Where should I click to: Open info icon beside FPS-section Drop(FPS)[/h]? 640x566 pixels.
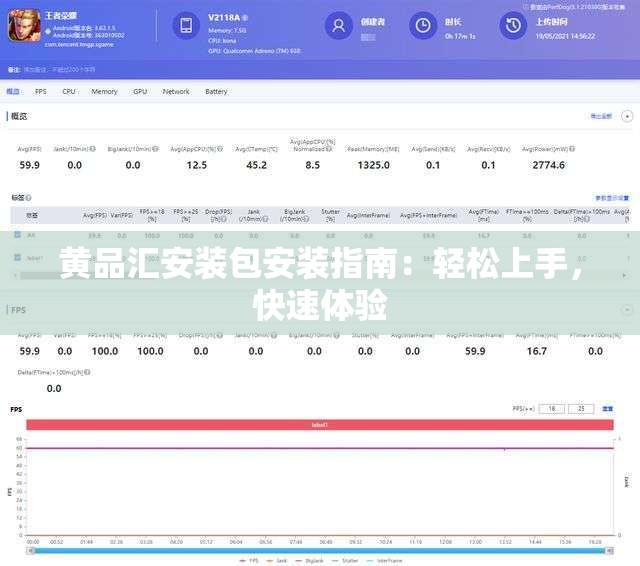220,336
